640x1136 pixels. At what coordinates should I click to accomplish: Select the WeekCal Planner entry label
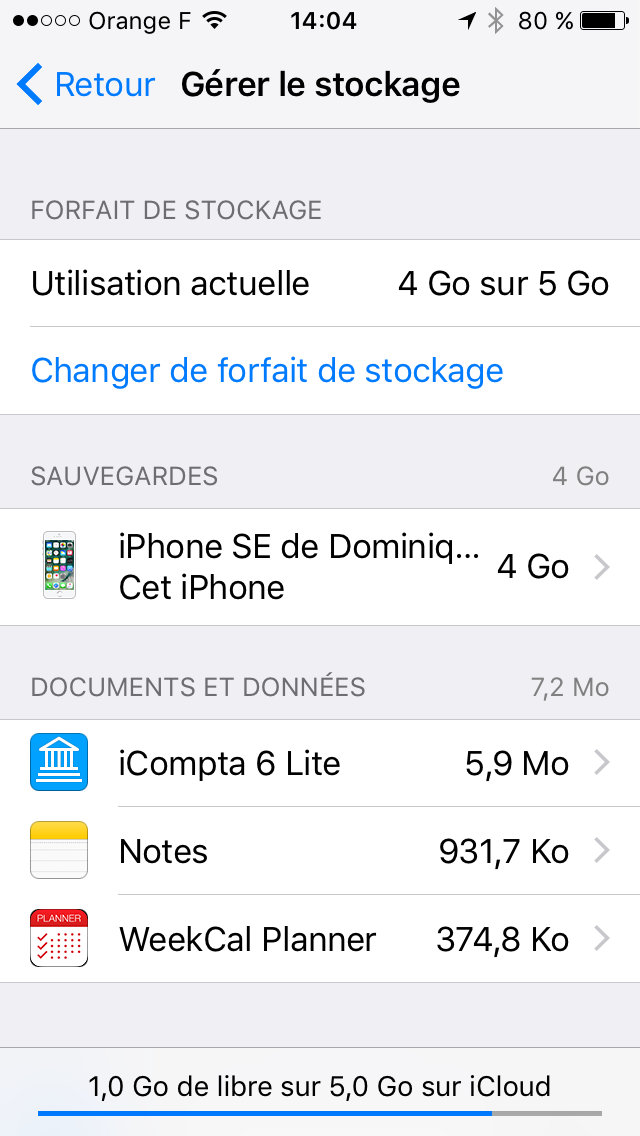point(247,940)
